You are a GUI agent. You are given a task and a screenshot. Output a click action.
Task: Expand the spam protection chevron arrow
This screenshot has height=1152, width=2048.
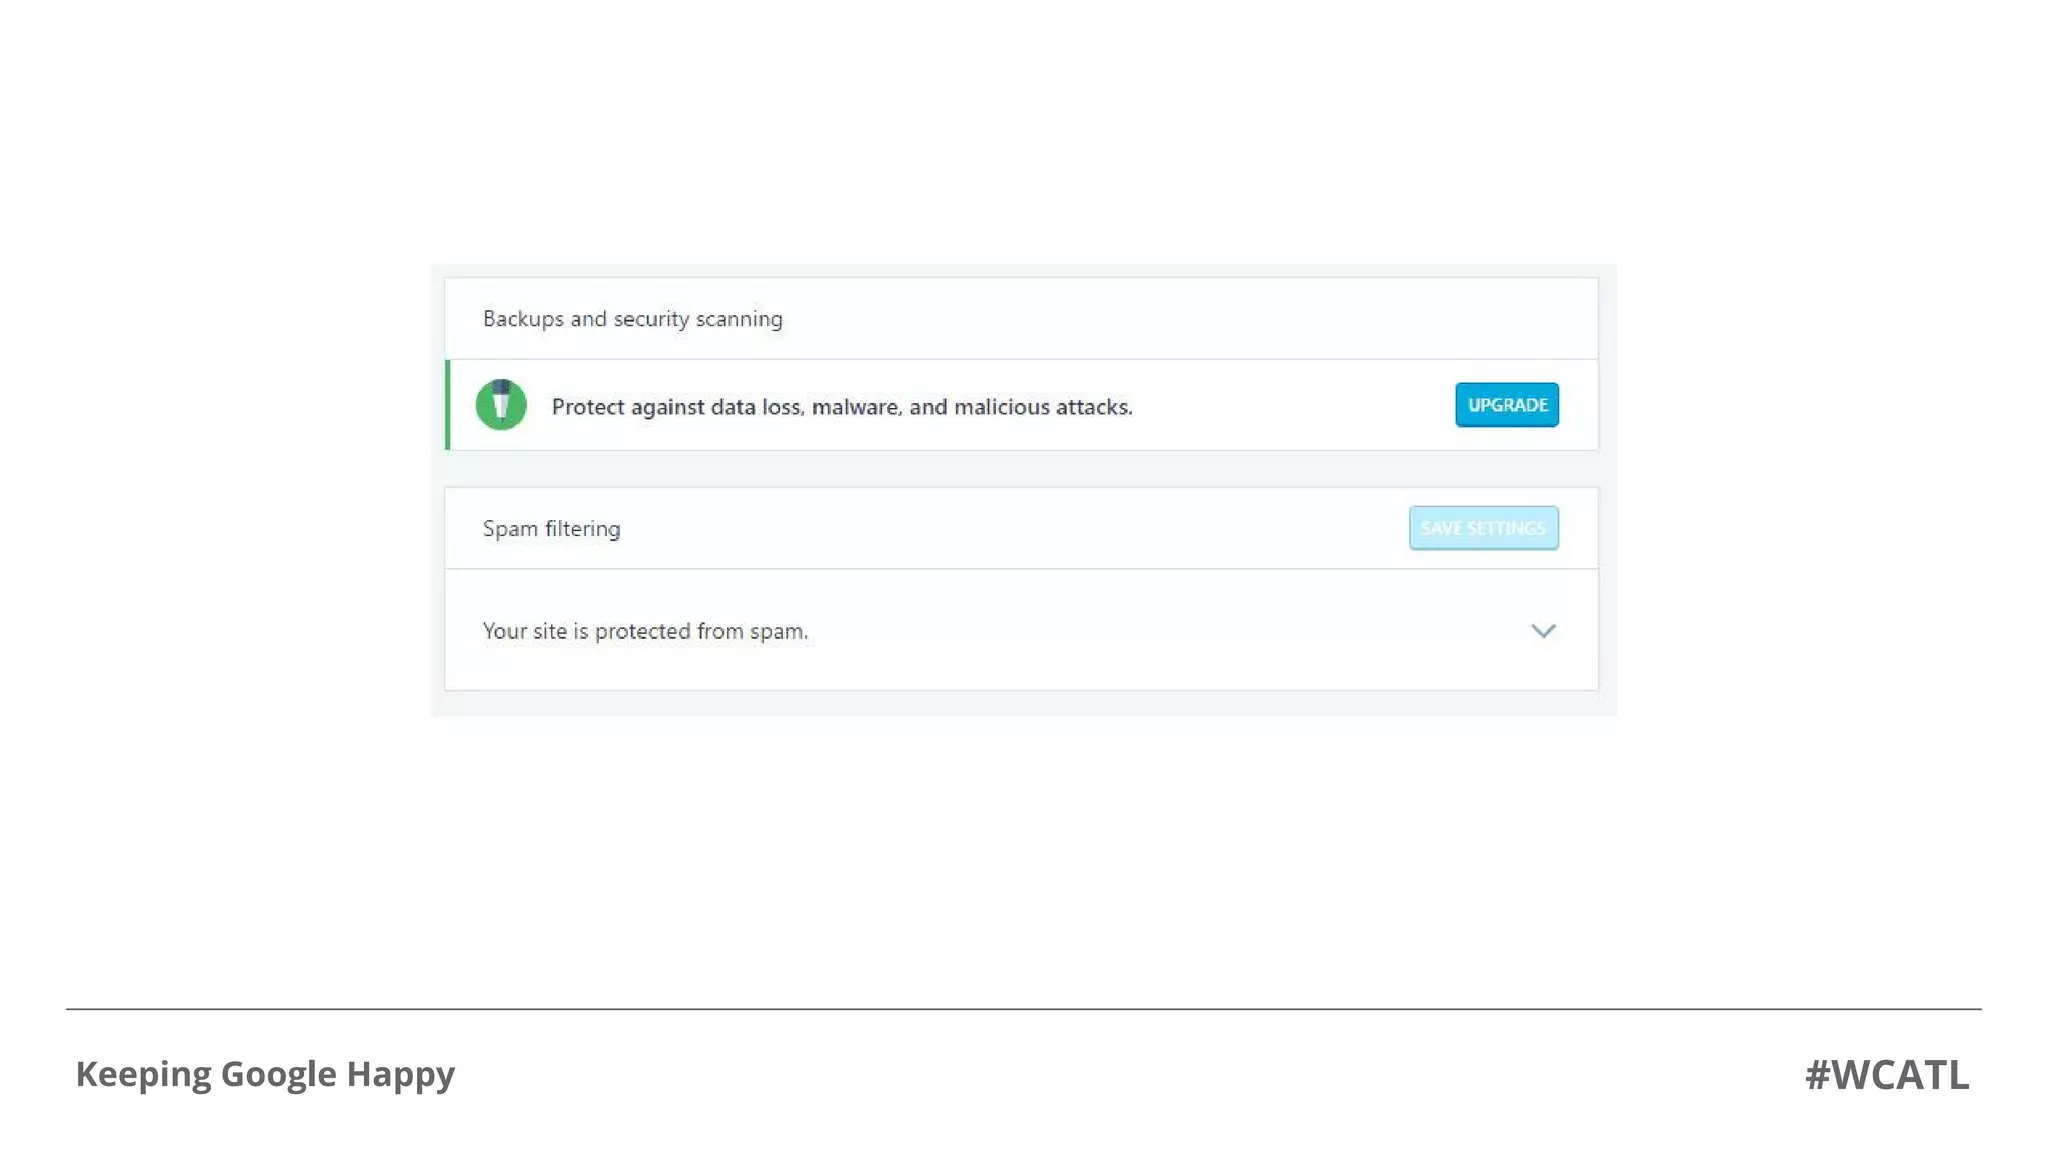1543,631
